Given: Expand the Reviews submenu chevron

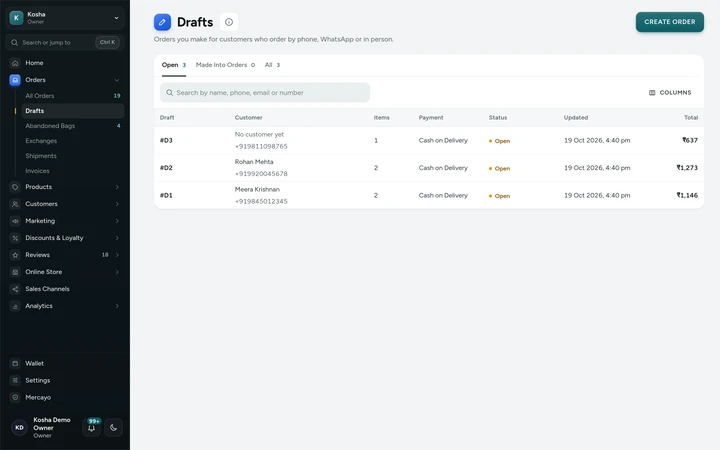Looking at the screenshot, I should pyautogui.click(x=117, y=255).
